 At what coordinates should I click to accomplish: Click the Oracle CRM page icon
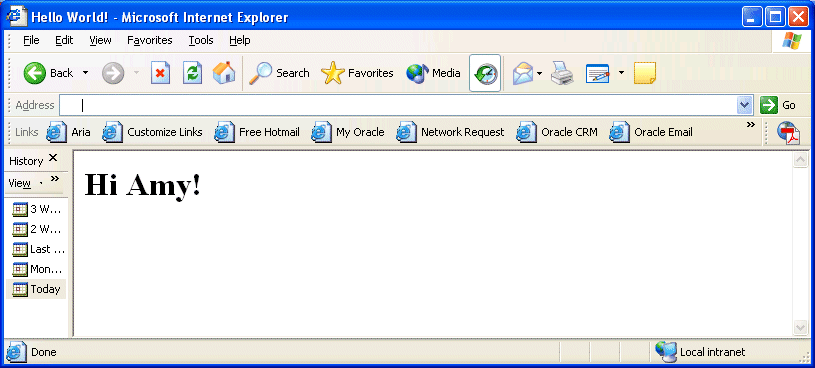[x=526, y=132]
